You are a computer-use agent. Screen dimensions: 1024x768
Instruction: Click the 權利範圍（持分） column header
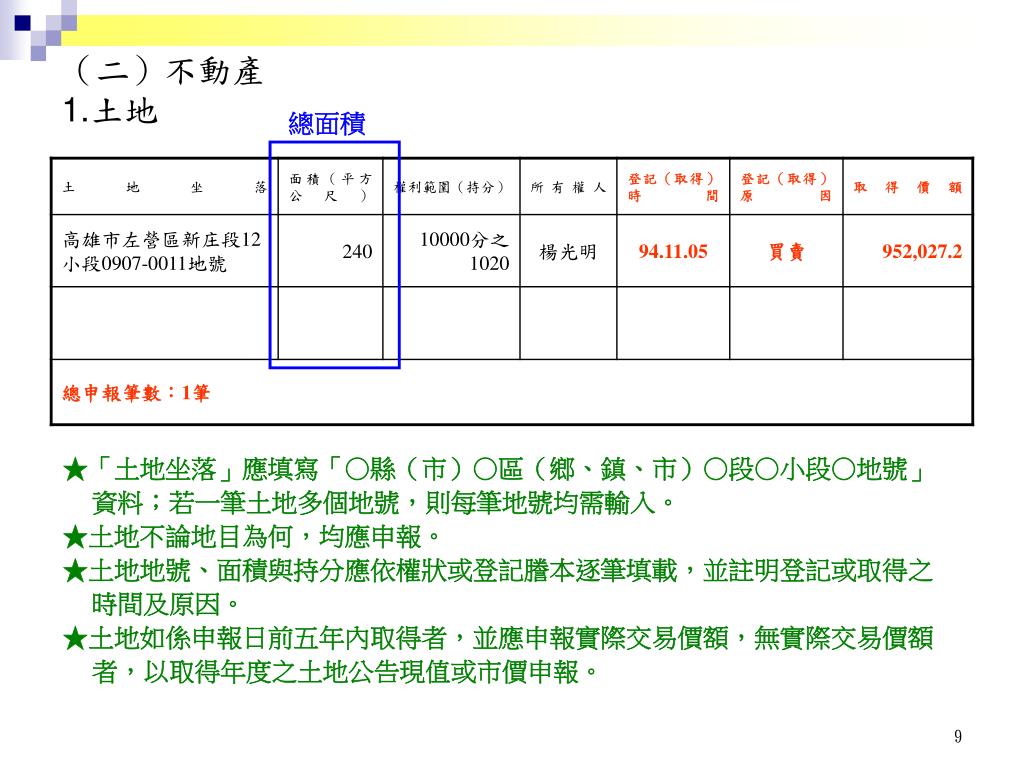449,187
